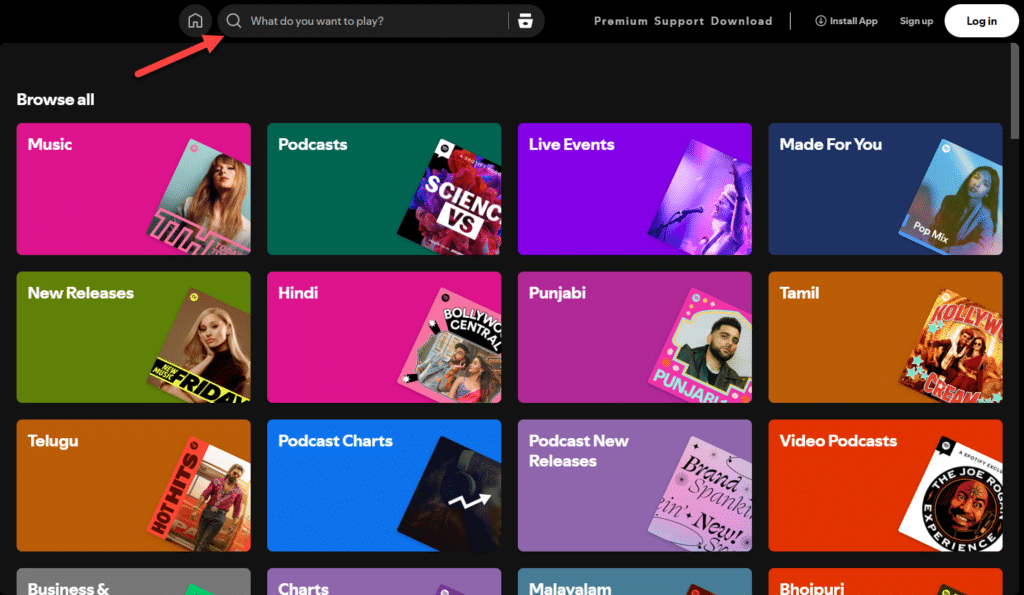The width and height of the screenshot is (1024, 595).
Task: Open the Music category card
Action: click(x=133, y=189)
